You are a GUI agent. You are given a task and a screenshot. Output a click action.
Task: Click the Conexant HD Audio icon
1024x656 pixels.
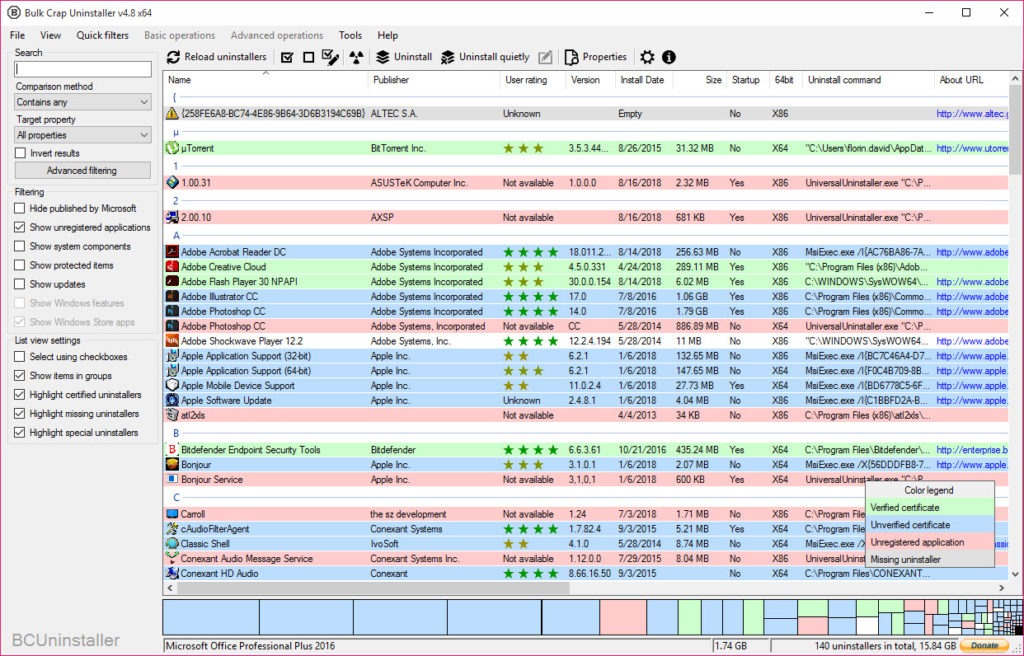point(172,574)
